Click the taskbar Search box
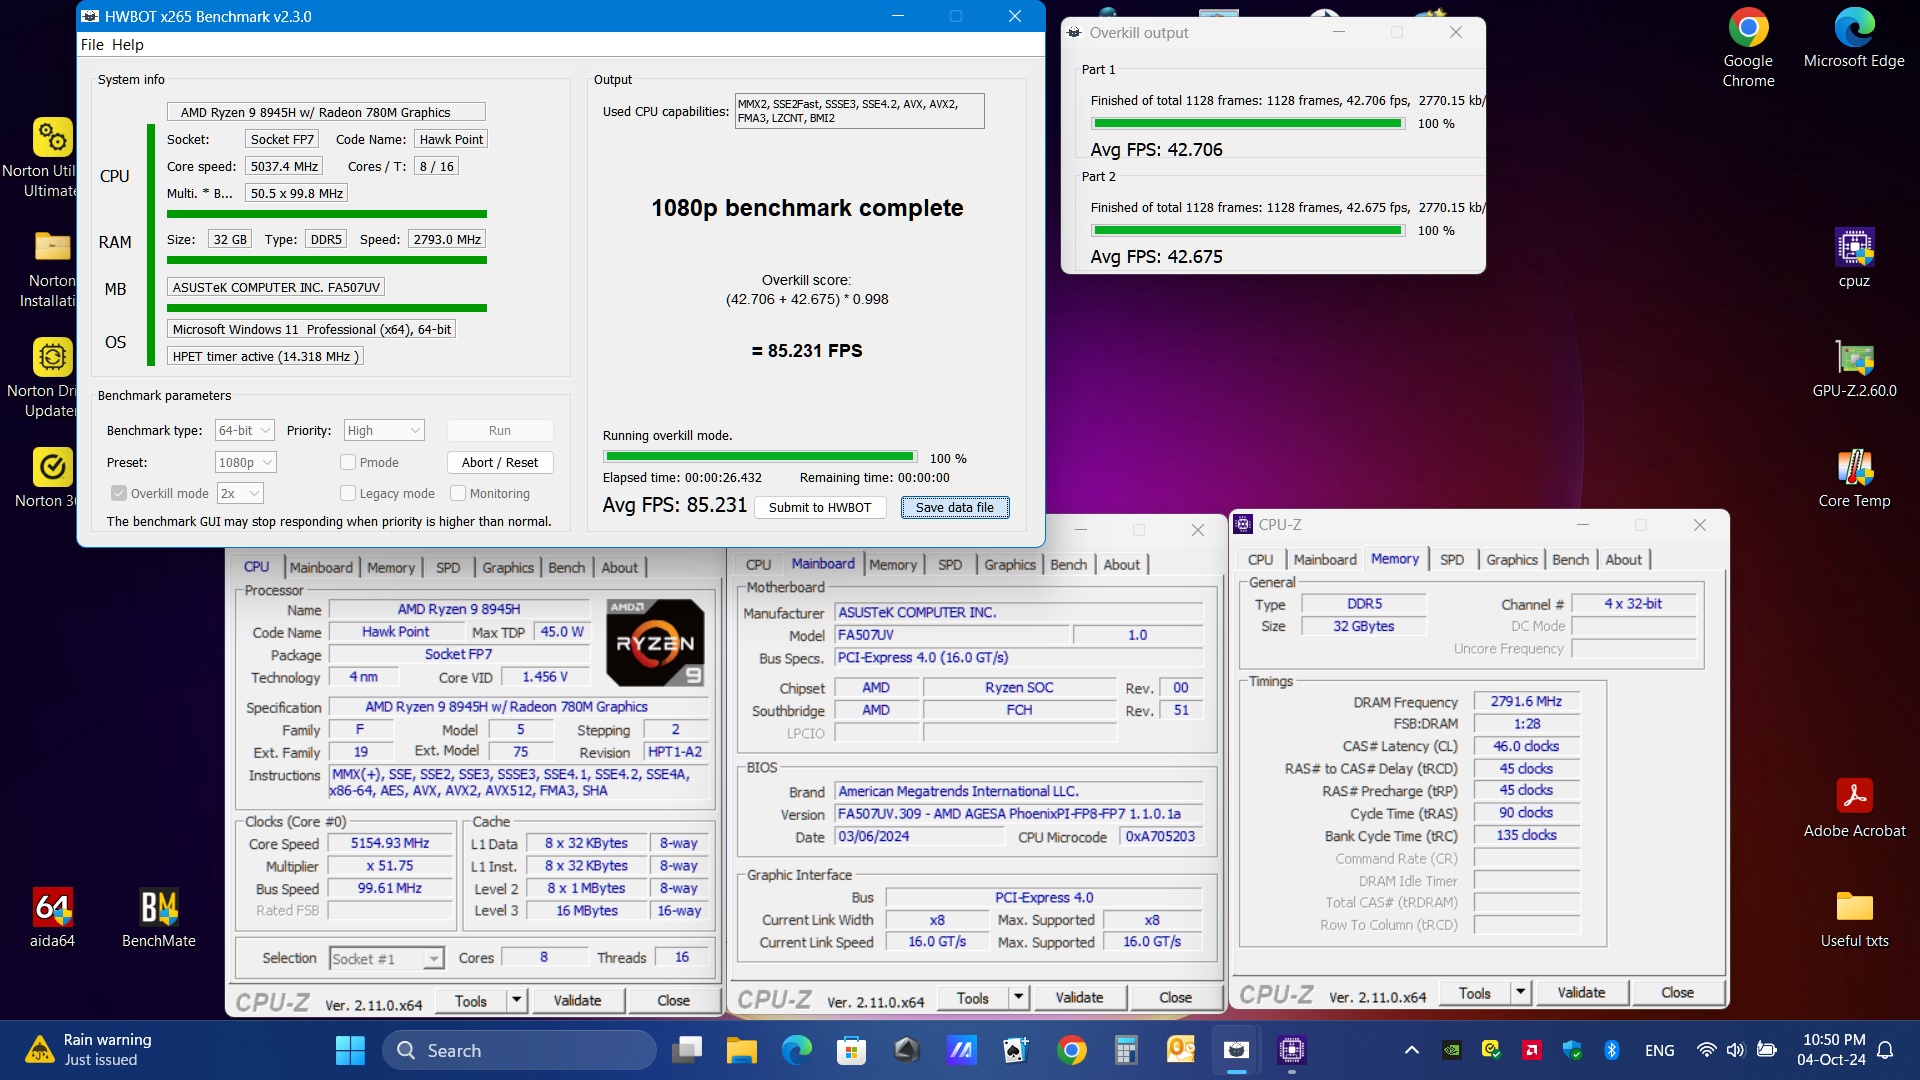Image resolution: width=1920 pixels, height=1080 pixels. (x=519, y=1050)
